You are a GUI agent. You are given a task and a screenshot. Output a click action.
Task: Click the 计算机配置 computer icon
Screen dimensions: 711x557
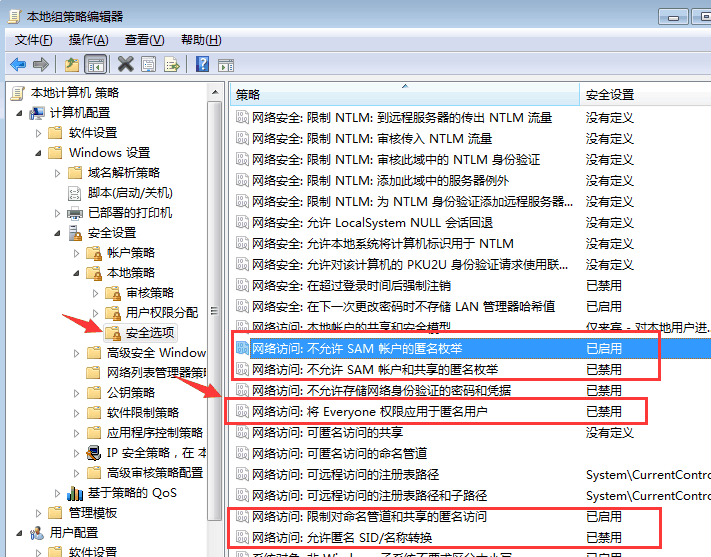pos(37,113)
